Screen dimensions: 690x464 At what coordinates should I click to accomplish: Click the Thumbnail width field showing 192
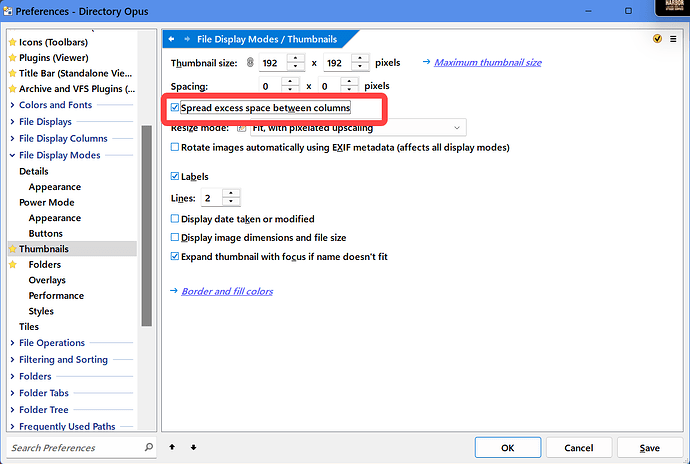273,63
